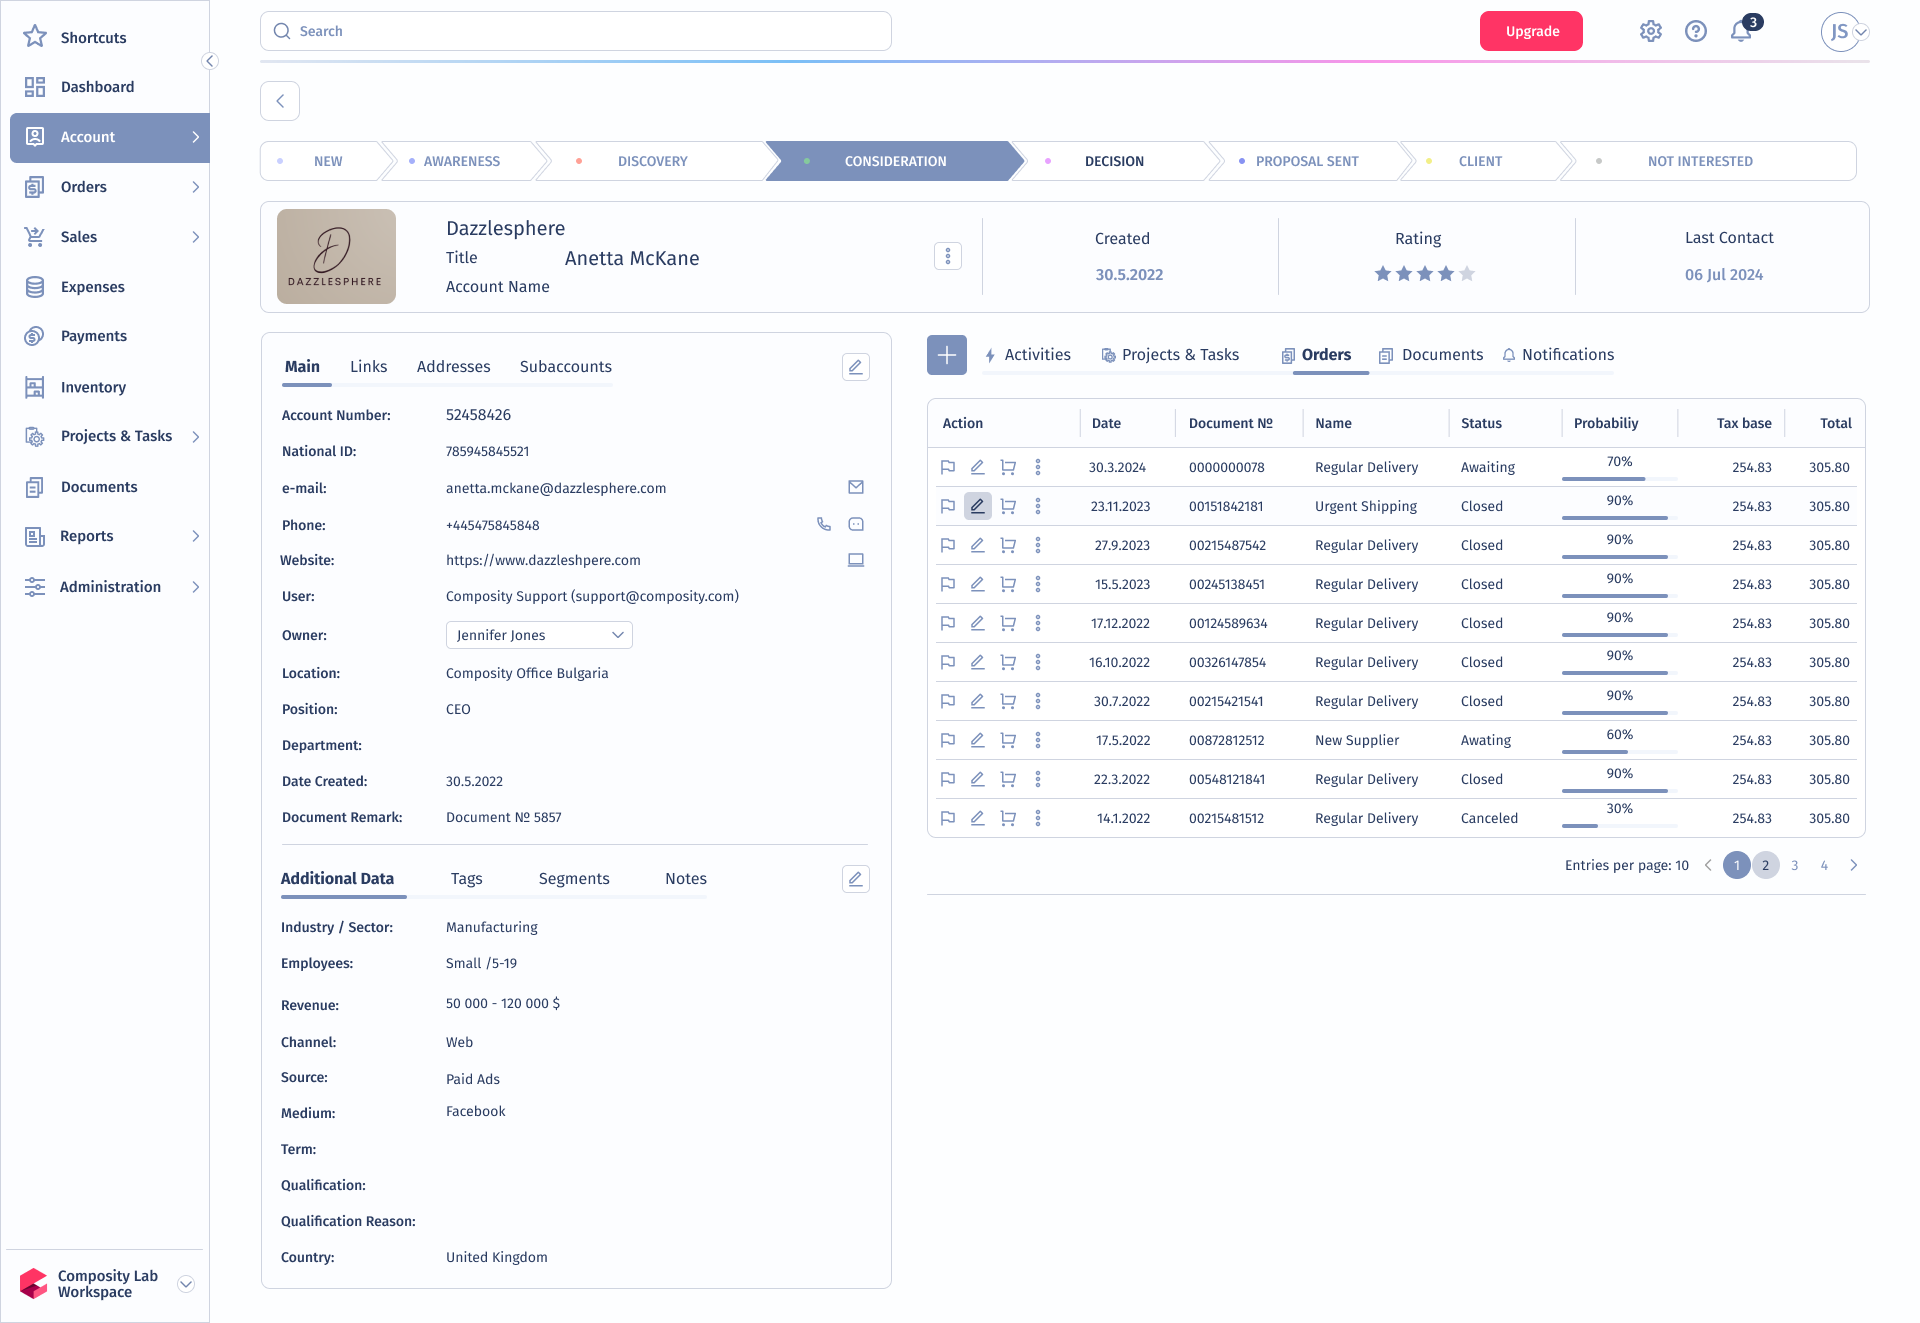Viewport: 1920px width, 1323px height.
Task: Click the phone/call icon next to phone number
Action: [823, 524]
